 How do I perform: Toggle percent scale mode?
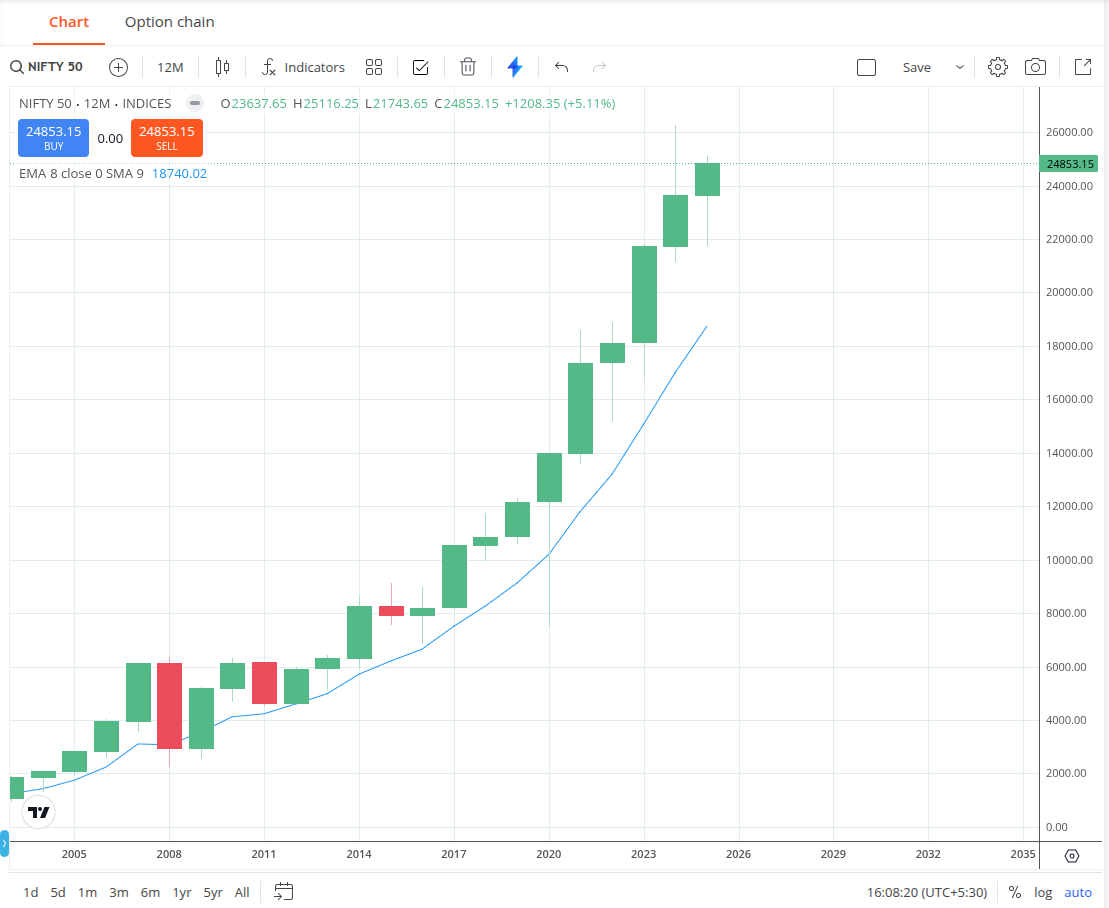click(1014, 892)
